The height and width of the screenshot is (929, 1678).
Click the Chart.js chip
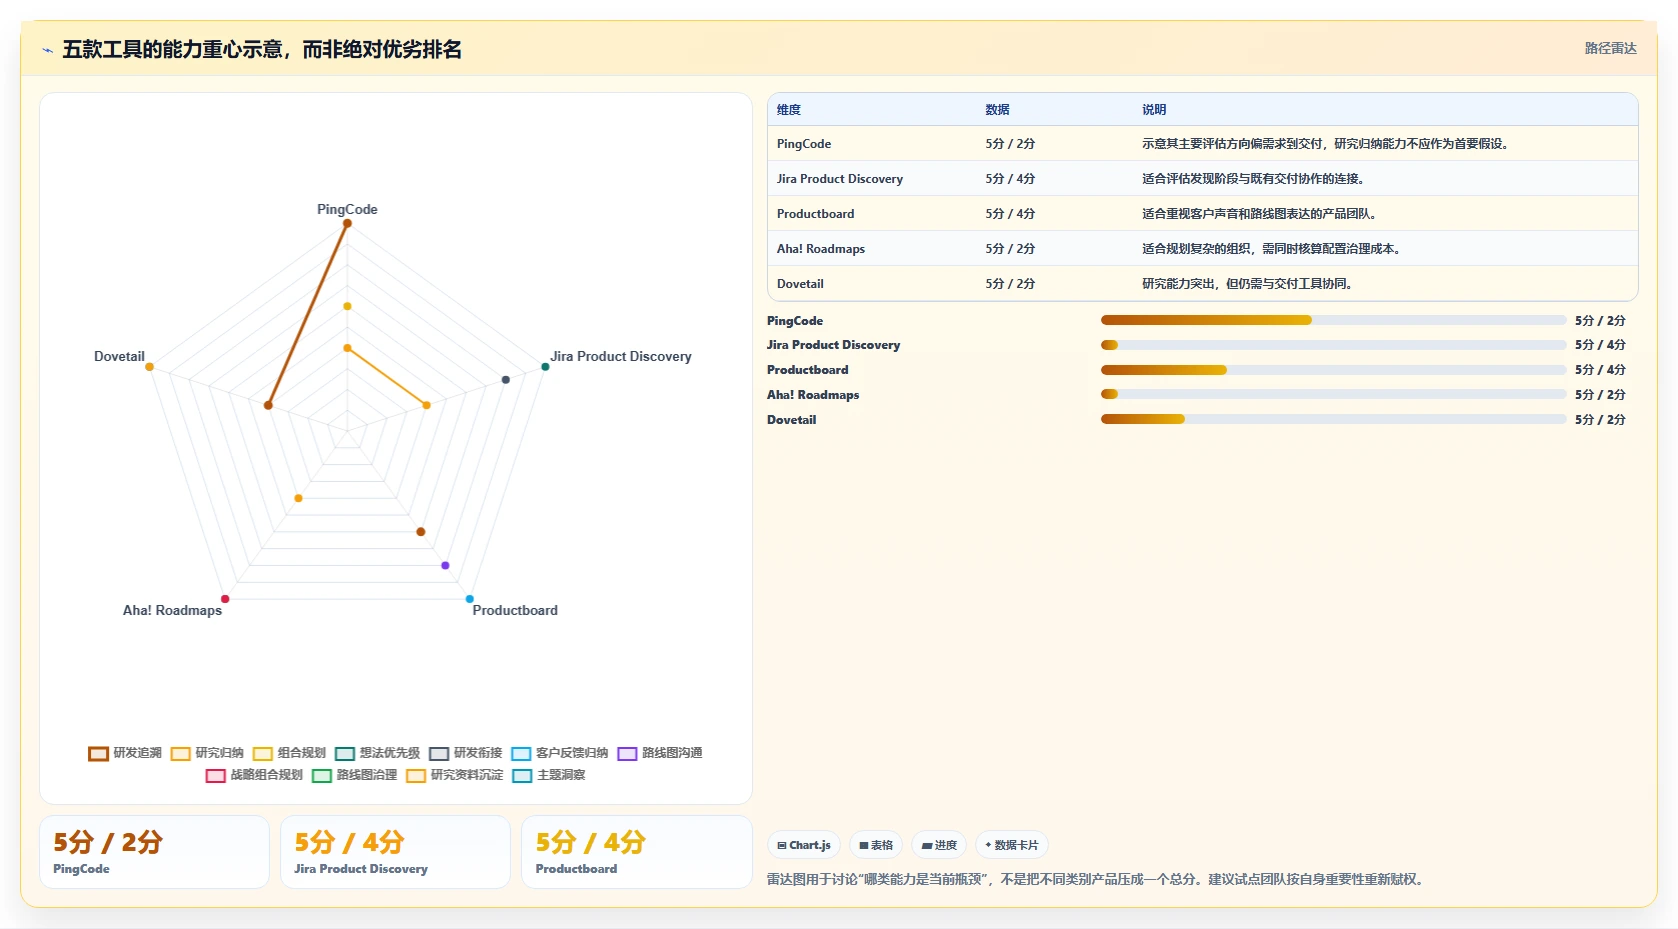tap(804, 845)
